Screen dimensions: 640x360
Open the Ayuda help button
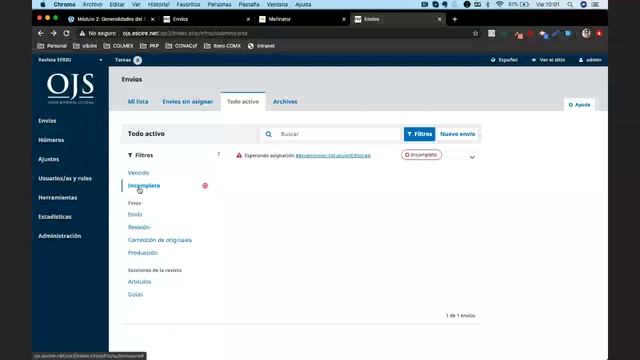click(579, 105)
